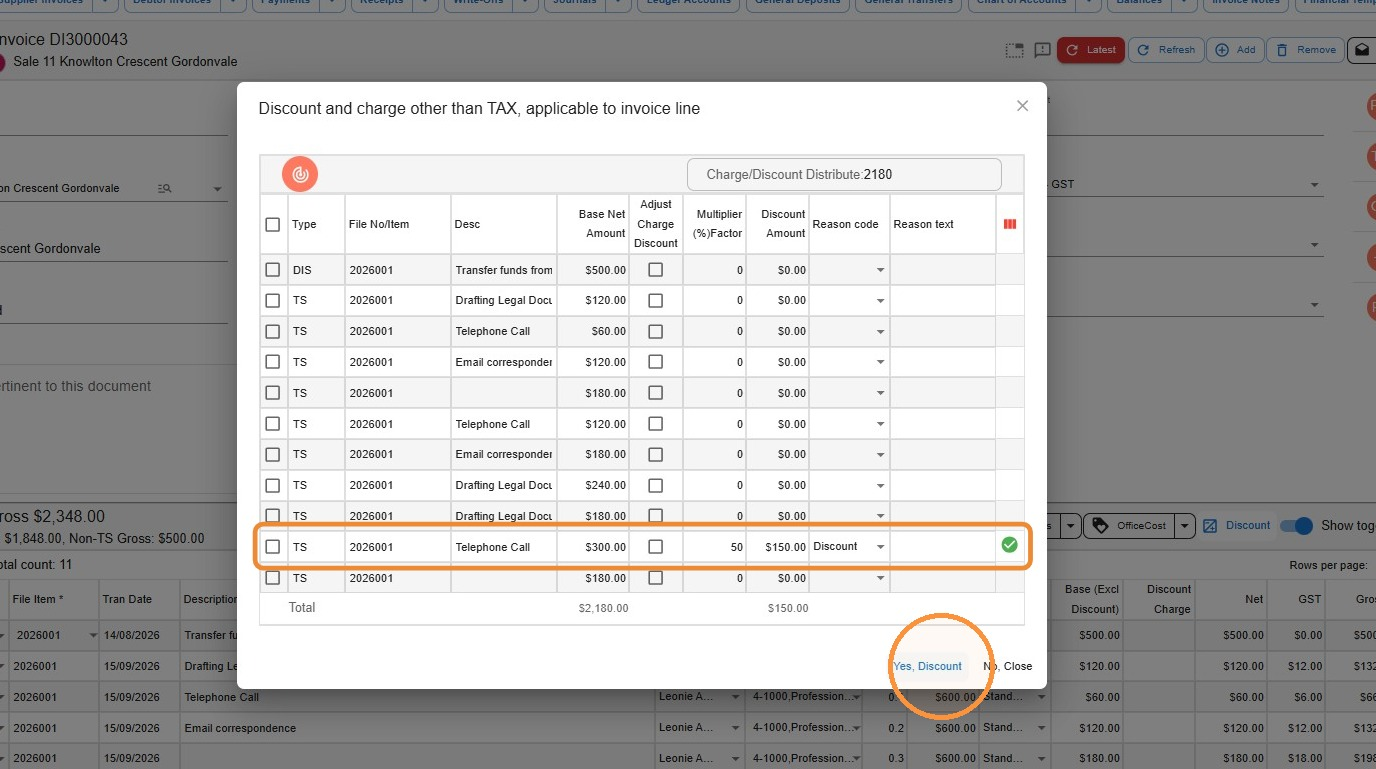Screen dimensions: 1376x769
Task: Open Reason code dropdown showing Discount
Action: click(x=880, y=547)
